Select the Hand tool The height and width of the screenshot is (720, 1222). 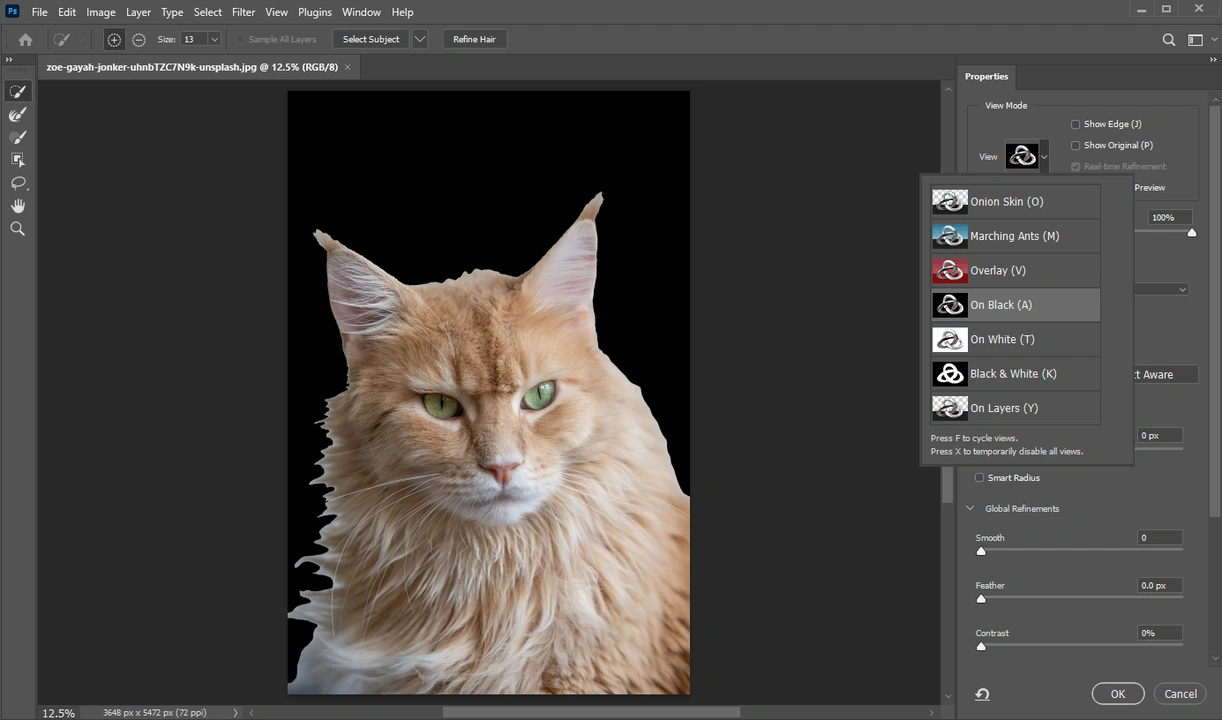[17, 206]
